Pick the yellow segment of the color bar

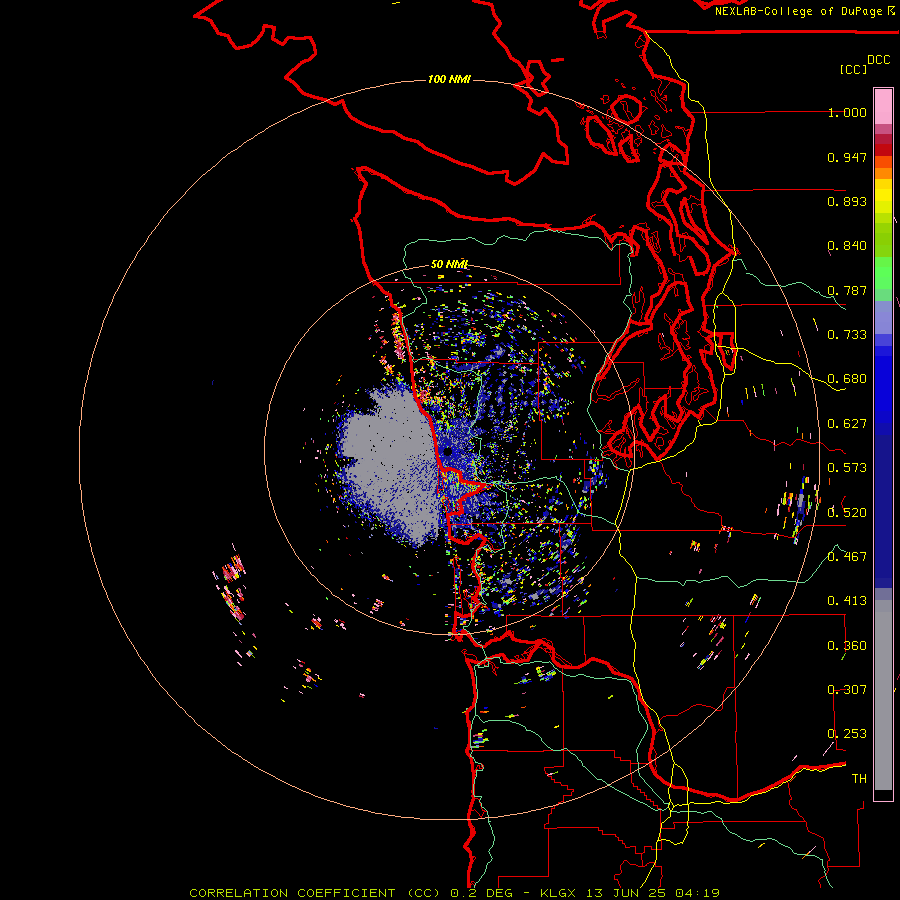[x=883, y=201]
